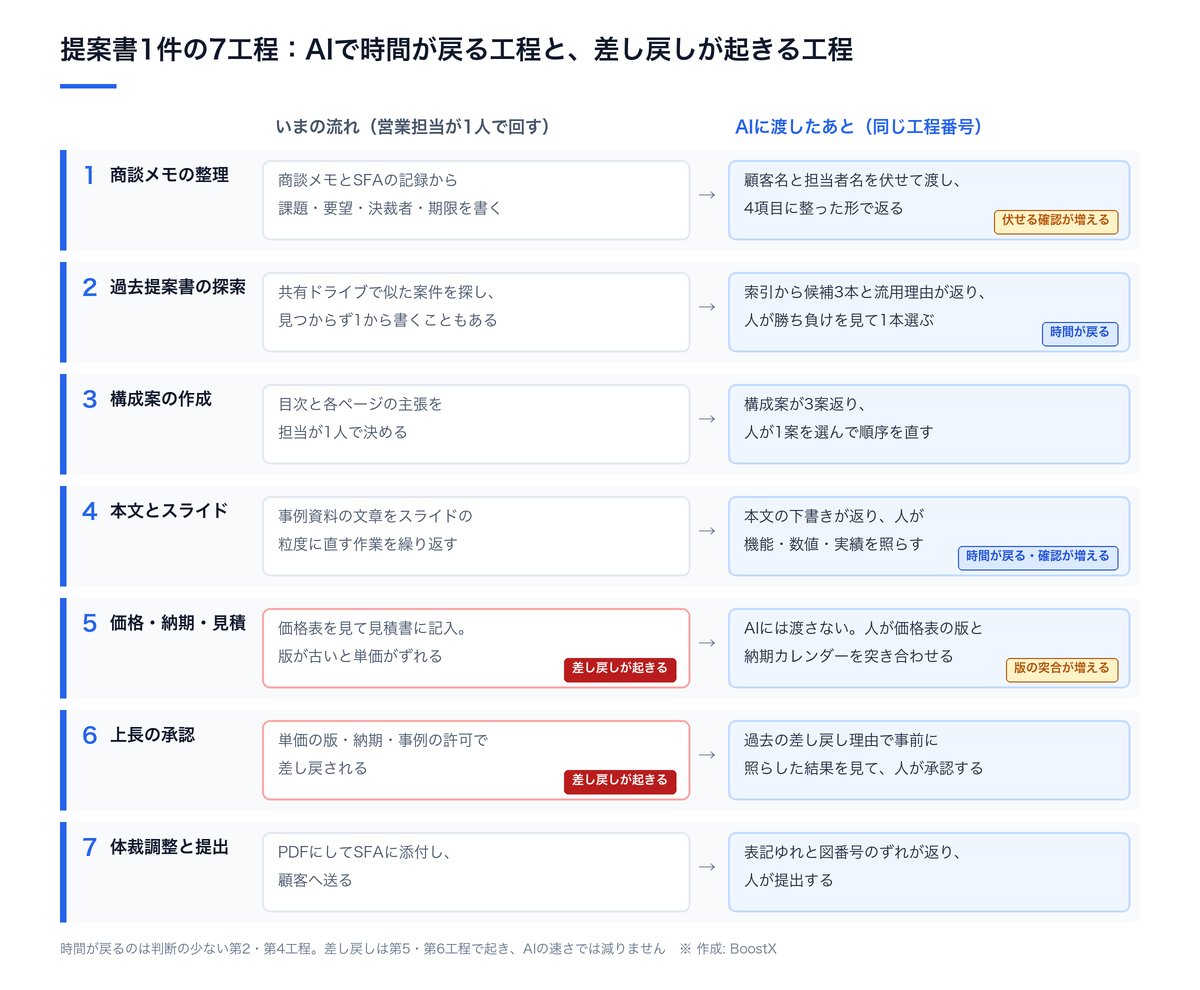
Task: Select the box reading PDFにしてSFAに添付し
Action: [x=476, y=872]
